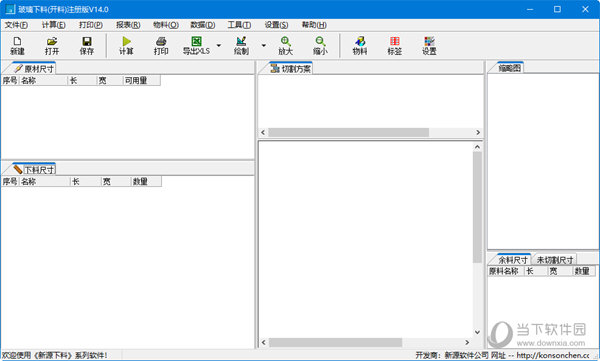Click the drawing area vertical scrollbar thumb
The height and width of the screenshot is (361, 600).
[x=477, y=207]
